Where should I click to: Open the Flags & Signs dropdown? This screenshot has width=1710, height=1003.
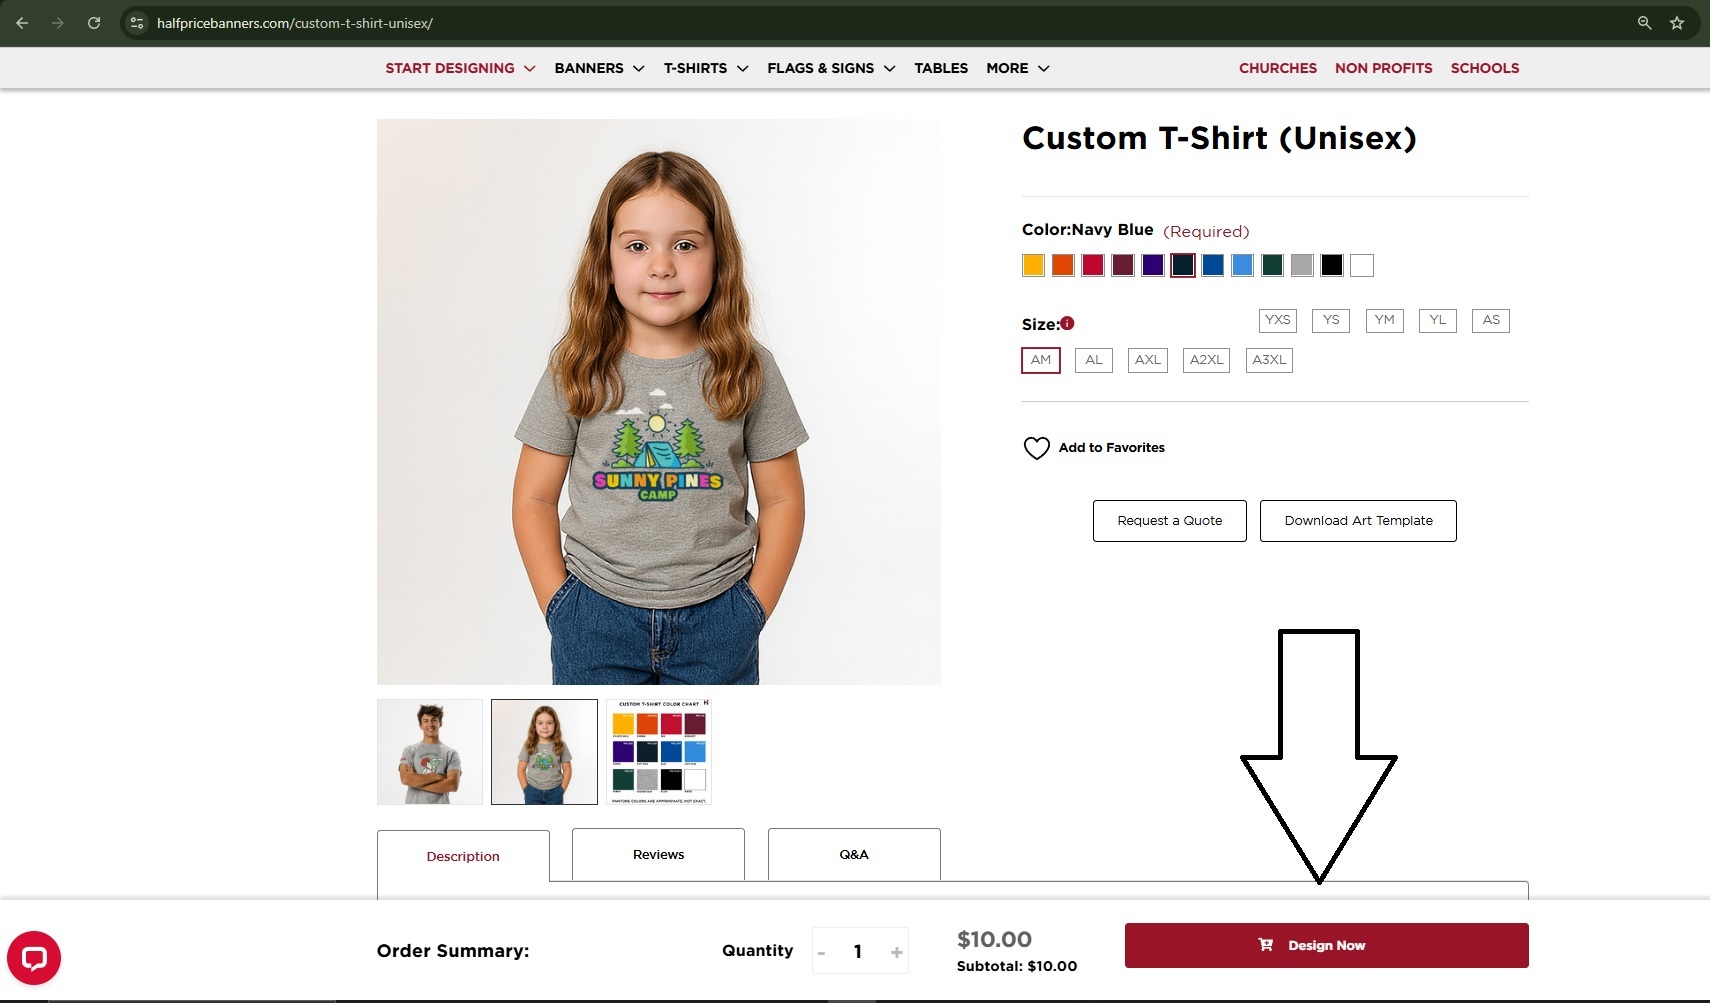(x=830, y=68)
